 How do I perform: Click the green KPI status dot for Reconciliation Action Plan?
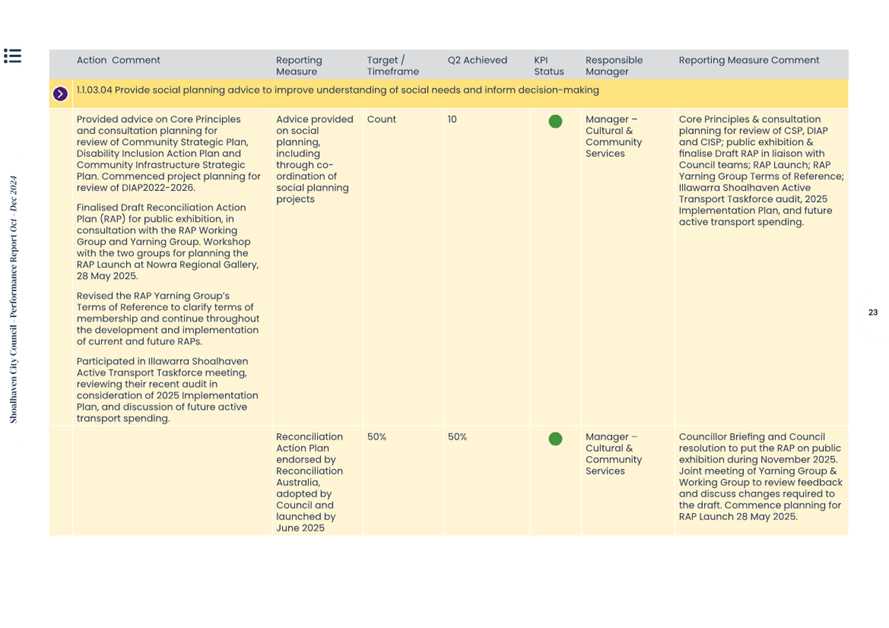pos(555,439)
